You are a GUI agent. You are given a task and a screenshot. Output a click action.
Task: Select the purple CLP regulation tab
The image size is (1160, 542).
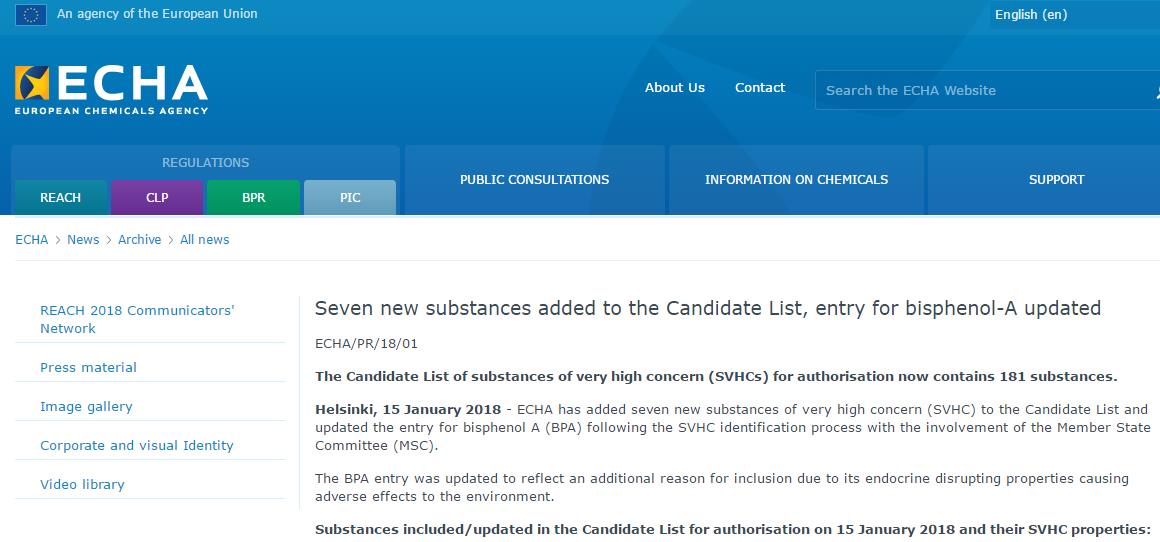point(157,198)
